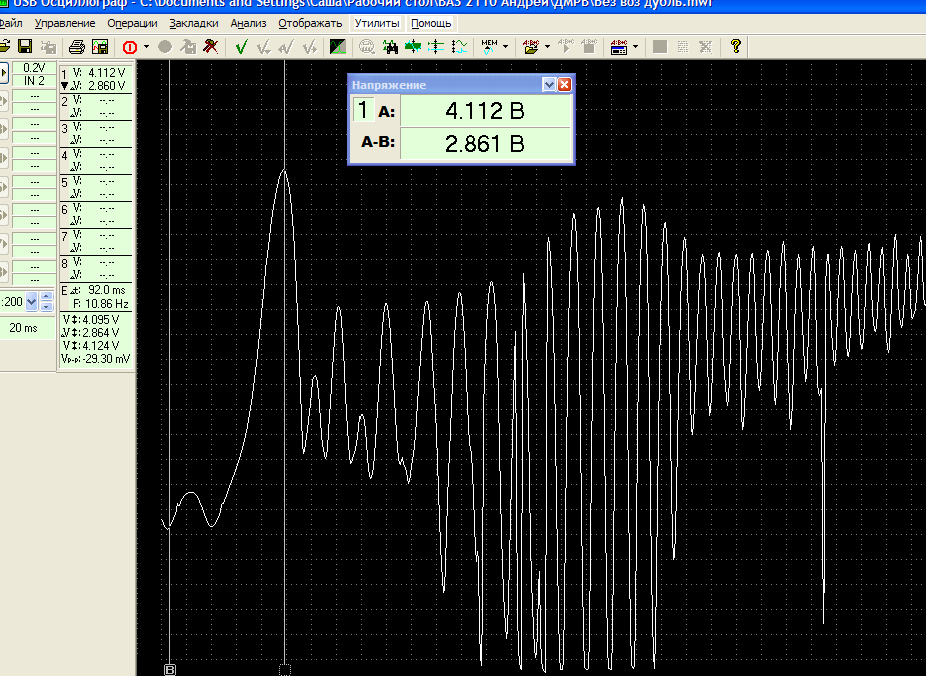Click the binoculars search icon
Screen dimensions: 926x676
(x=390, y=47)
